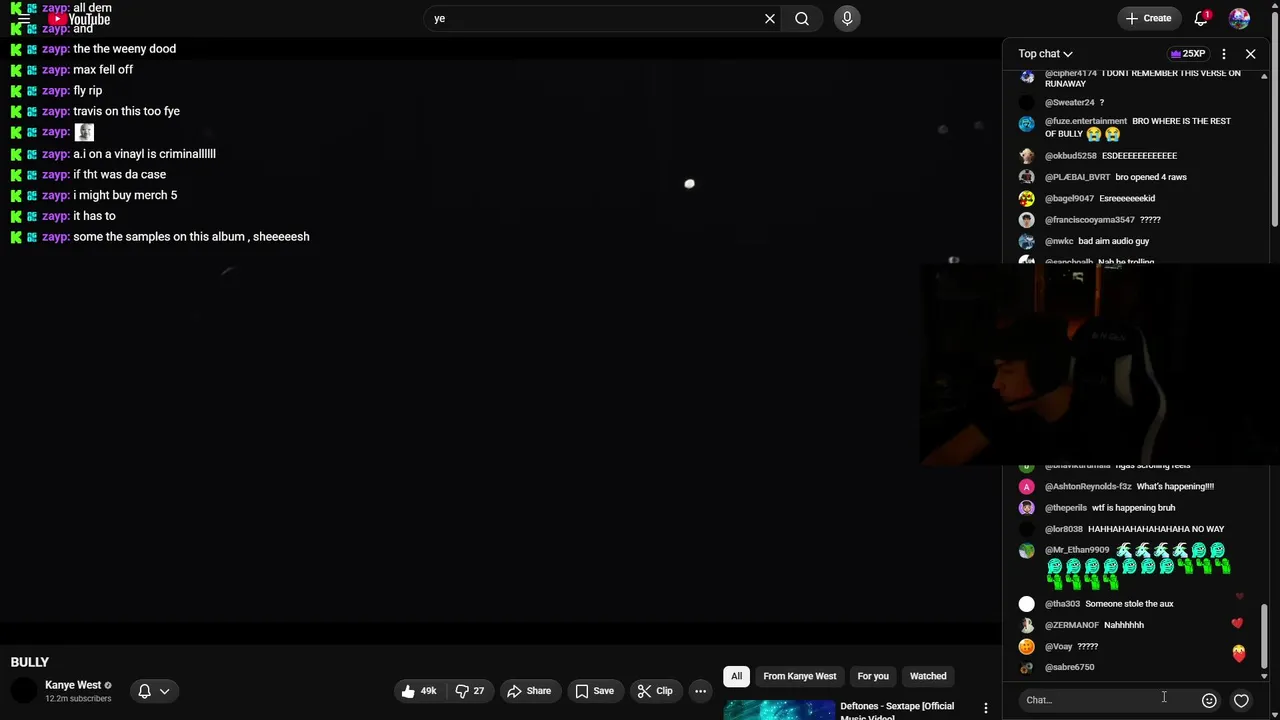
Task: Select the For you chip
Action: click(873, 676)
